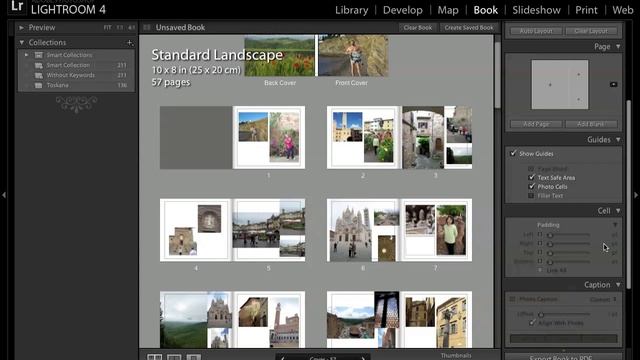Click the Lr Lightroom logo
640x360 pixels.
pyautogui.click(x=17, y=7)
